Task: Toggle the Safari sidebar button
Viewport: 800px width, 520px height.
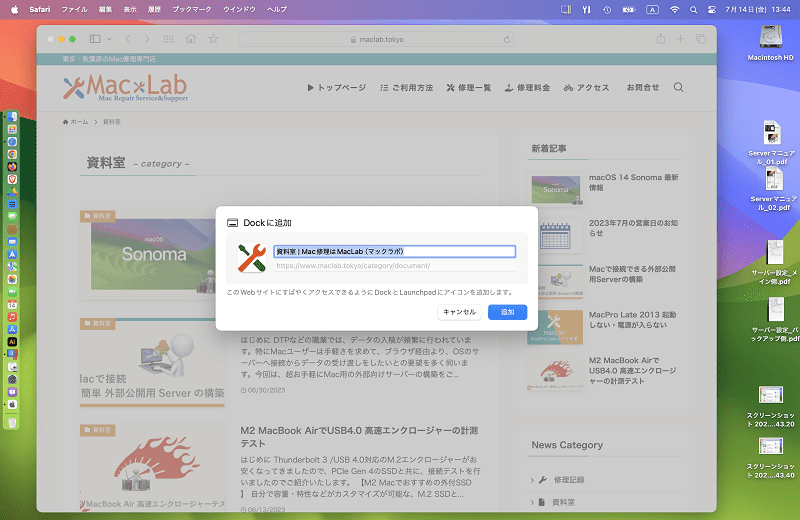Action: click(95, 39)
